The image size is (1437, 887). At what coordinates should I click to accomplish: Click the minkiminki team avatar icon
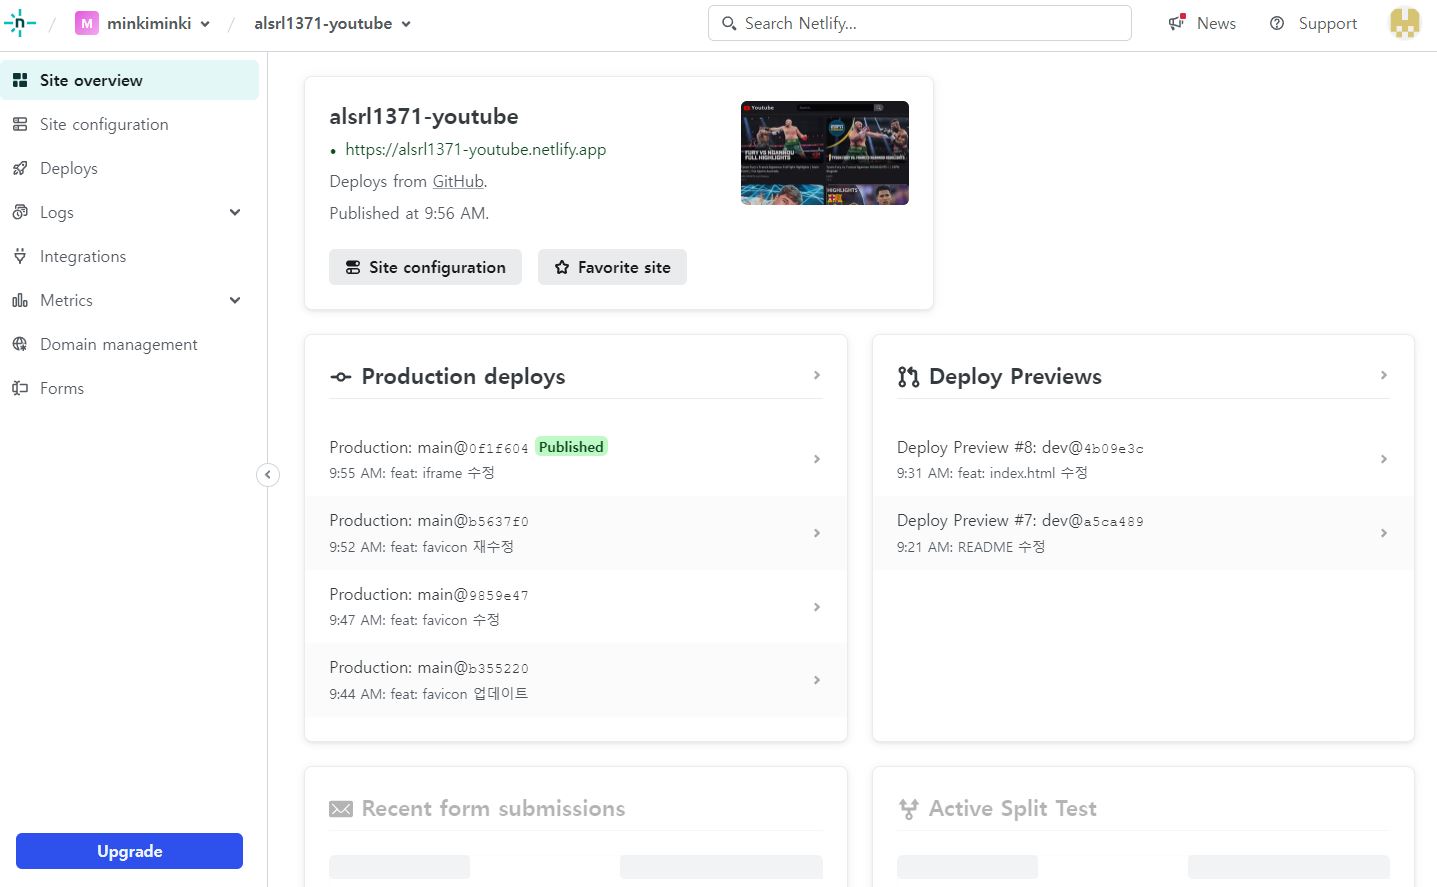[x=87, y=23]
